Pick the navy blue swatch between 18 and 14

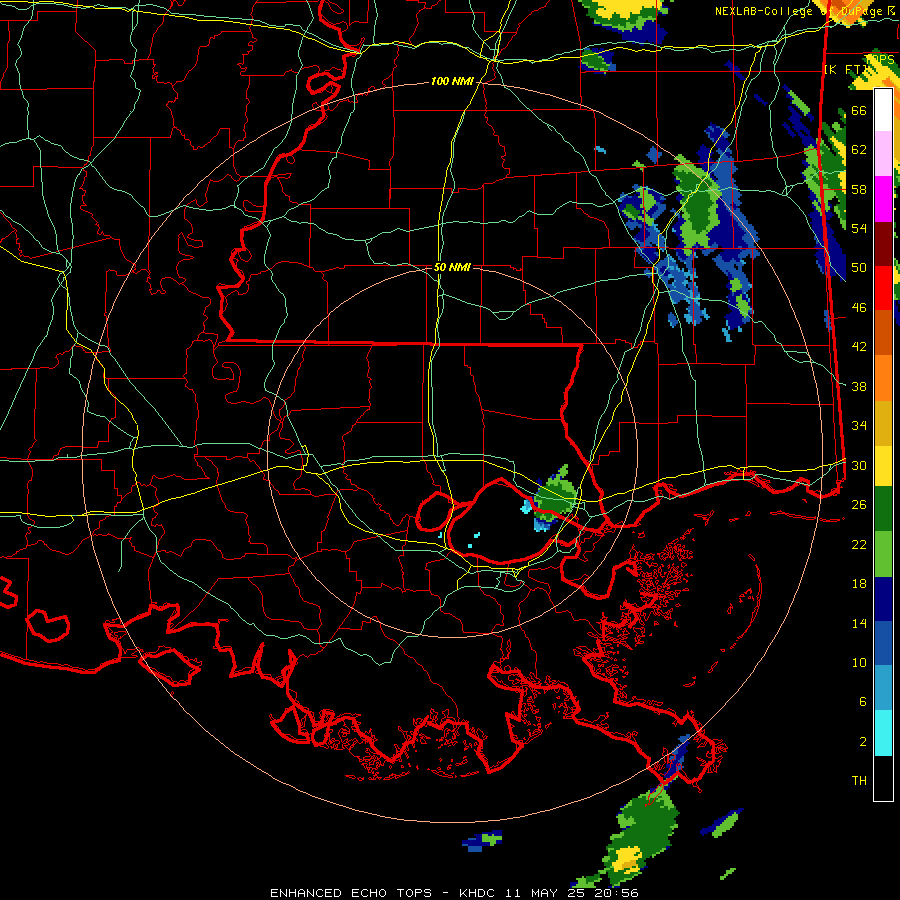[x=883, y=599]
